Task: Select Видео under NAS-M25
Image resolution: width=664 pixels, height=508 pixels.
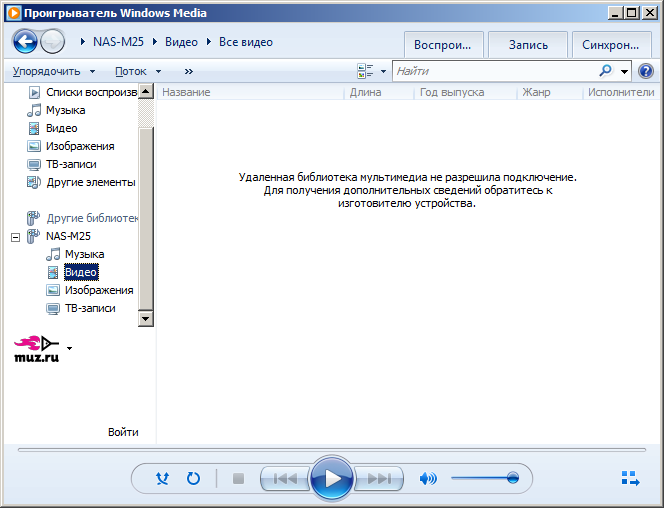Action: (81, 272)
